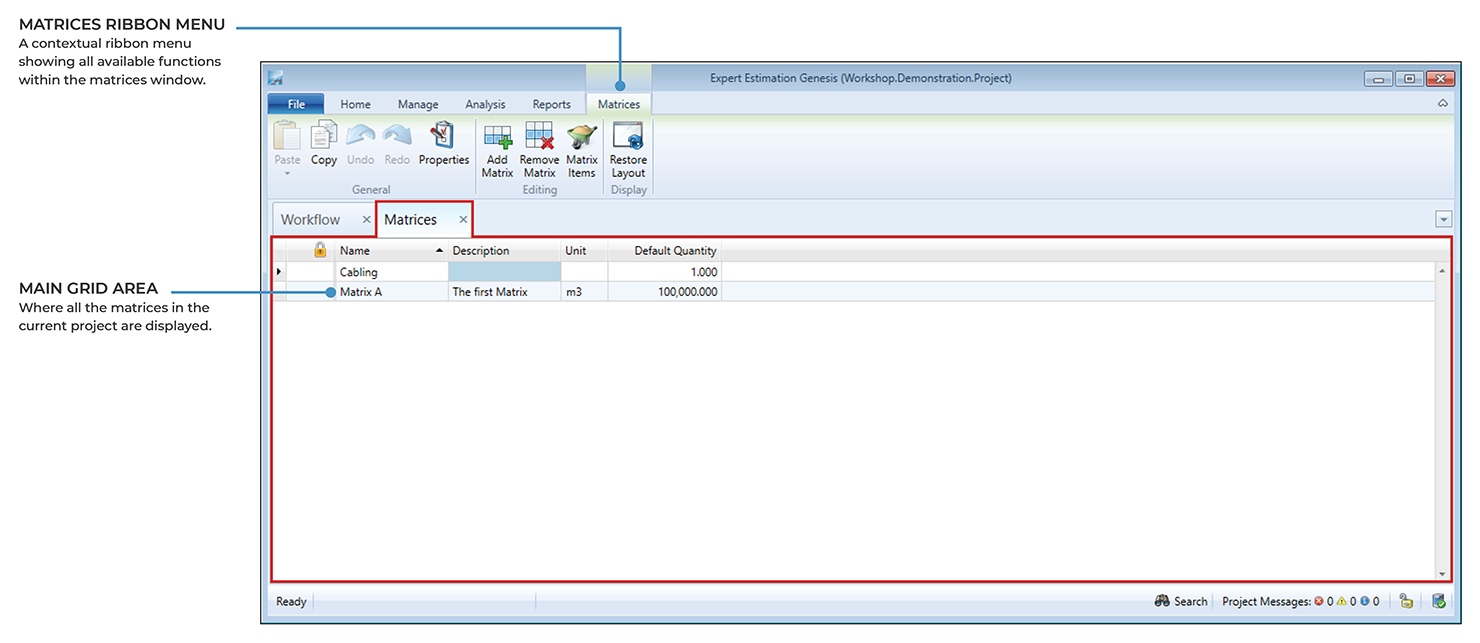The width and height of the screenshot is (1480, 643).
Task: Select the Matrix A row name
Action: [361, 292]
